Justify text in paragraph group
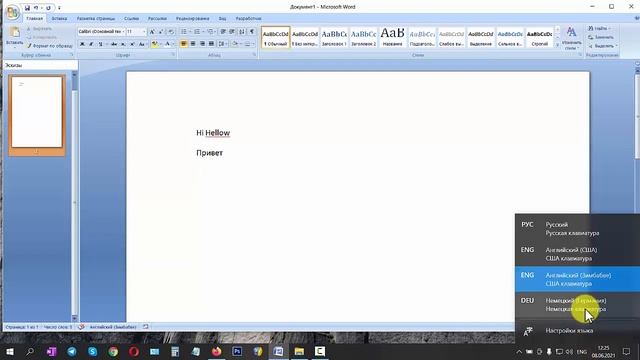Viewport: 640px width, 360px height. [211, 44]
